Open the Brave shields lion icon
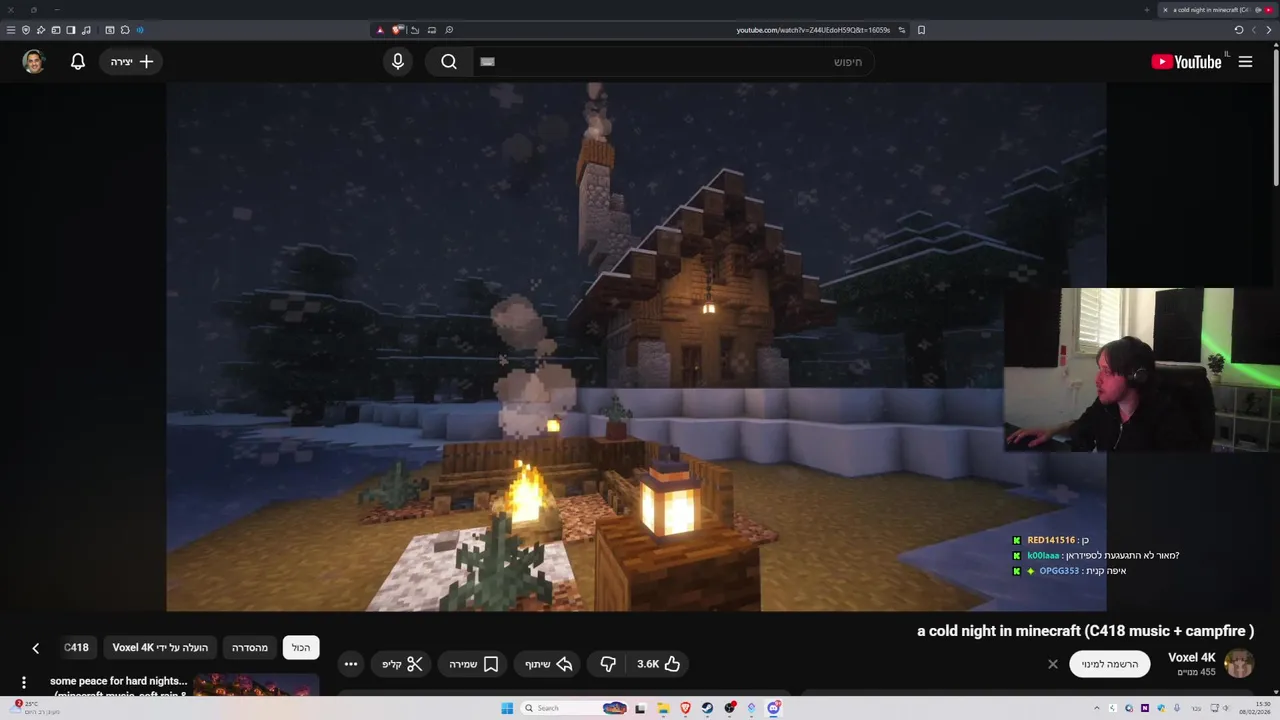The width and height of the screenshot is (1280, 720). pos(397,30)
